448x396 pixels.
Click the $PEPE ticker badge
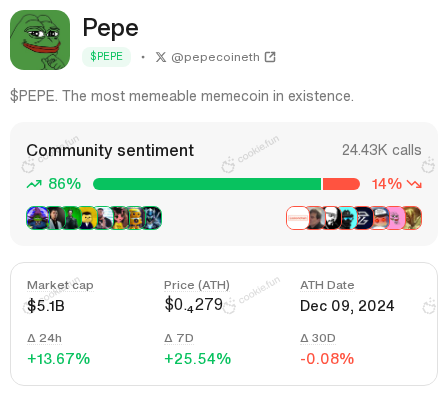point(106,57)
